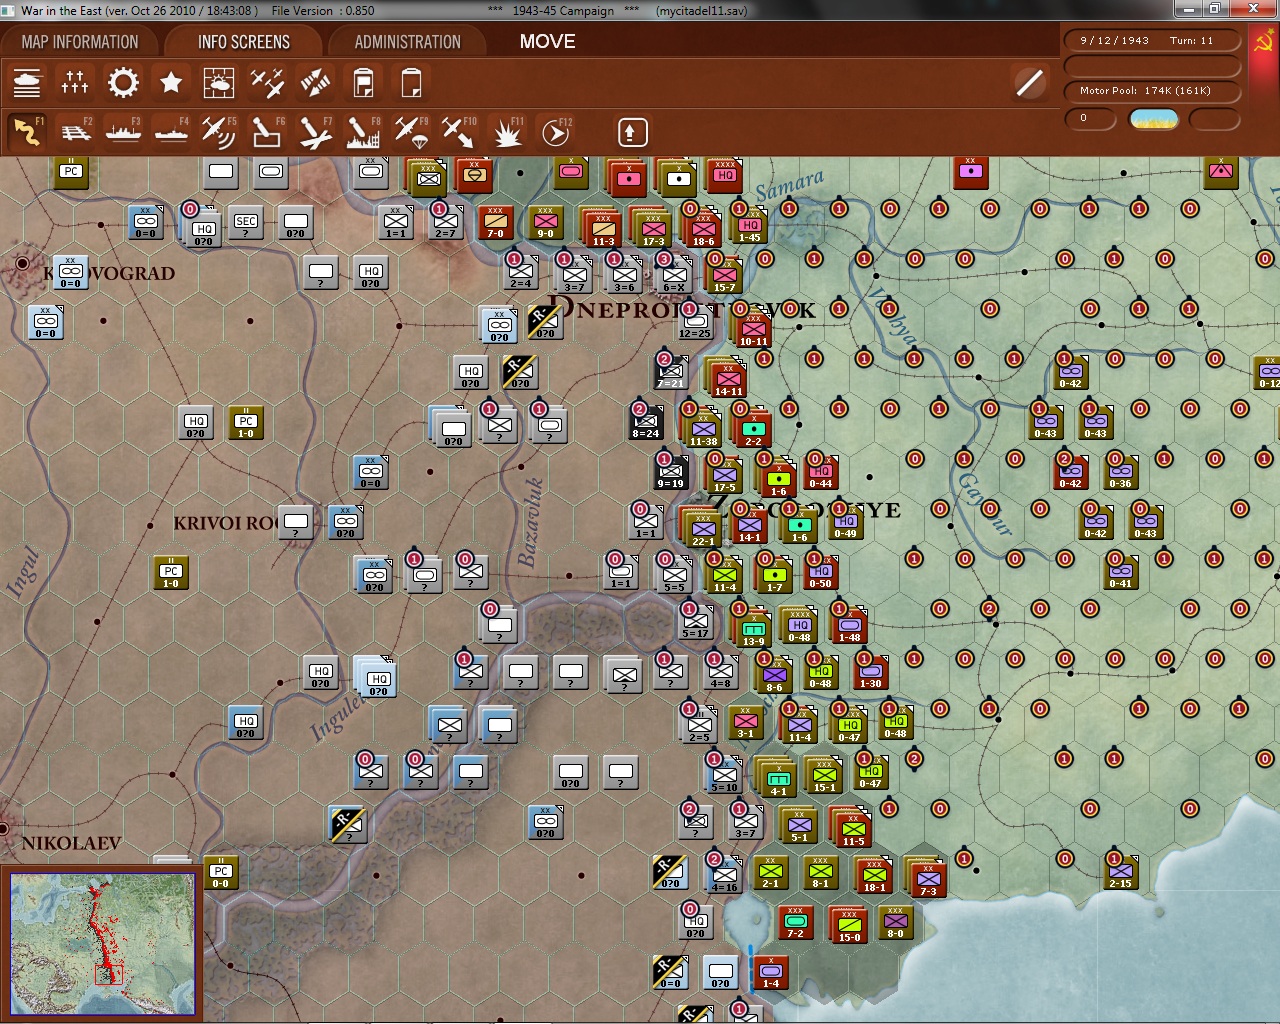Click the up arrow toolbar button
This screenshot has height=1024, width=1280.
[632, 132]
